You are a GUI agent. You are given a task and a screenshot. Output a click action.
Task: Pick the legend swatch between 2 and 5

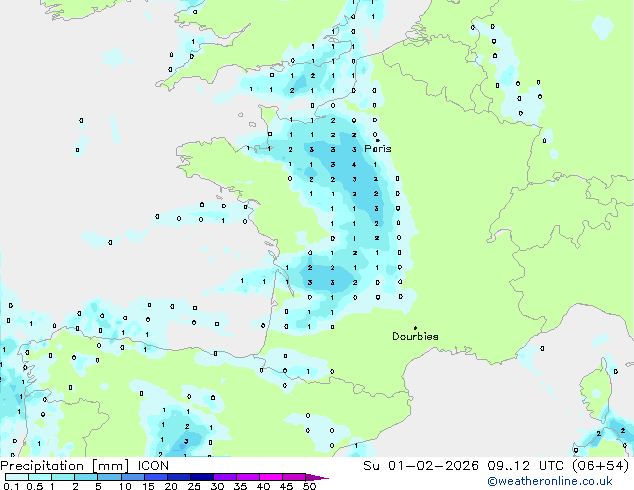click(x=86, y=477)
